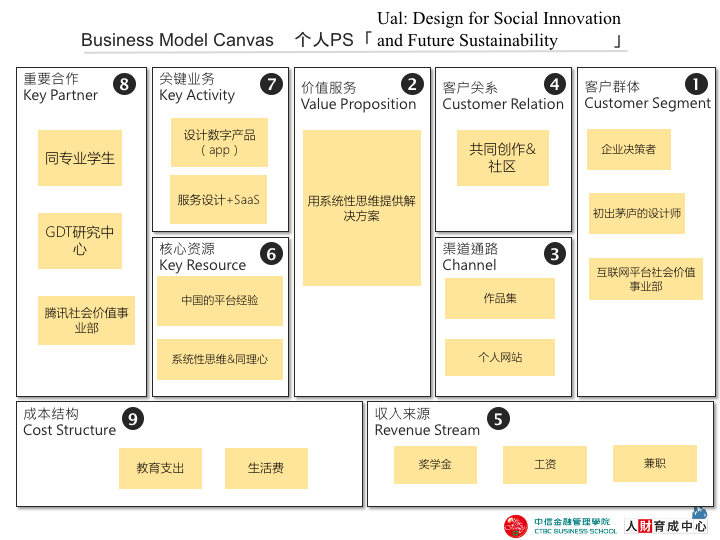Click the number 9 badge on Cost Structure
Image resolution: width=720 pixels, height=540 pixels.
coord(133,419)
